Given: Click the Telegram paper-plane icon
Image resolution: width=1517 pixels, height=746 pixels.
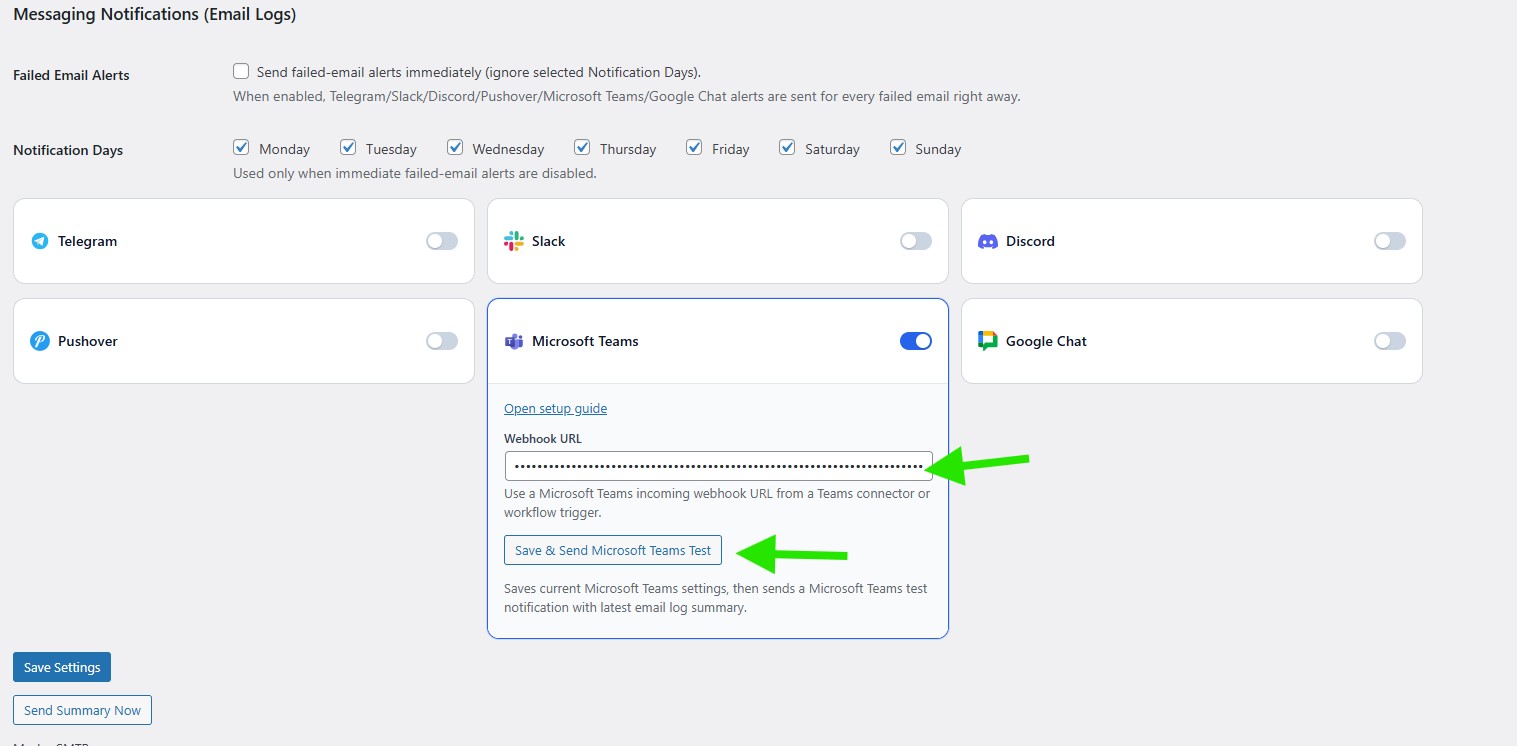Looking at the screenshot, I should pyautogui.click(x=40, y=241).
